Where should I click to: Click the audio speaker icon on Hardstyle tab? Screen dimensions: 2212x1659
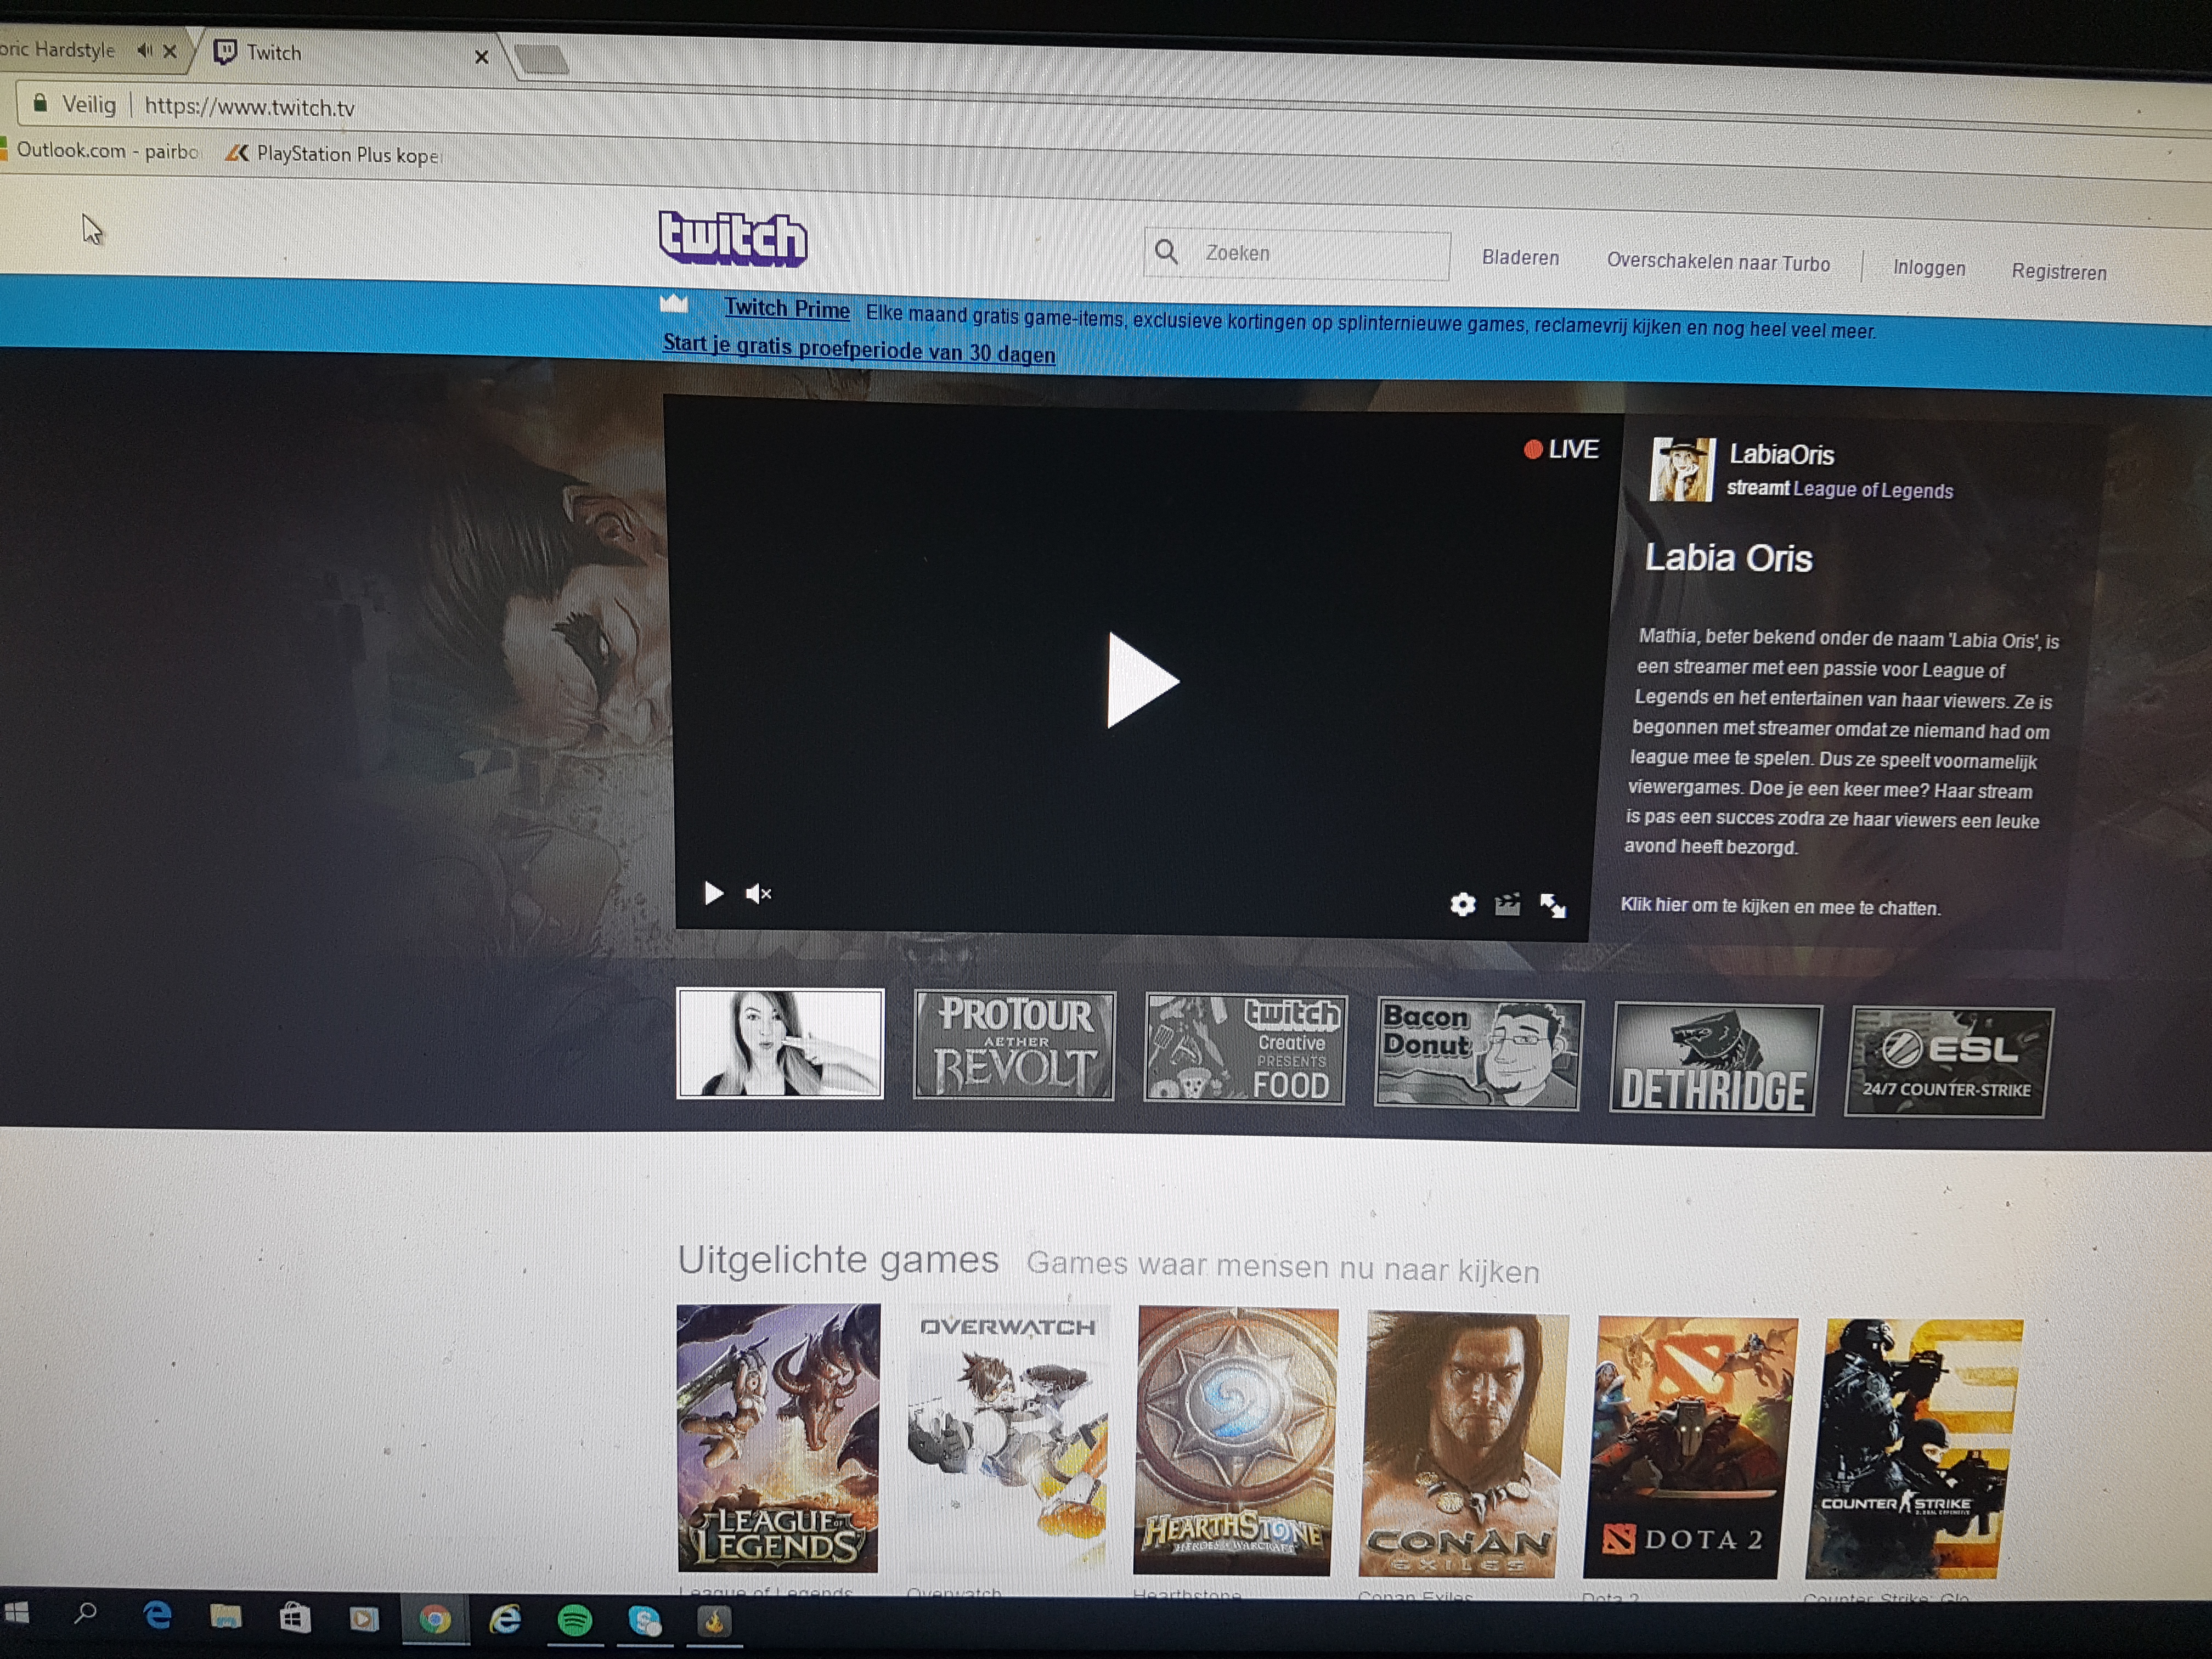(145, 50)
